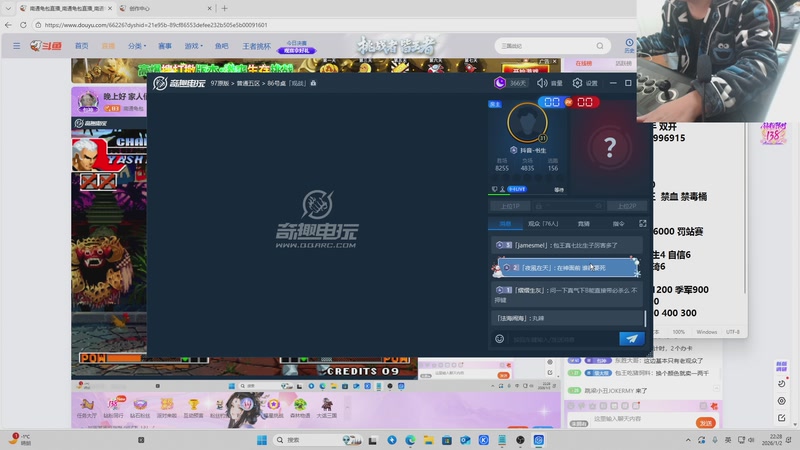The width and height of the screenshot is (800, 450).
Task: Expand 分类 category dropdown
Action: pos(137,46)
